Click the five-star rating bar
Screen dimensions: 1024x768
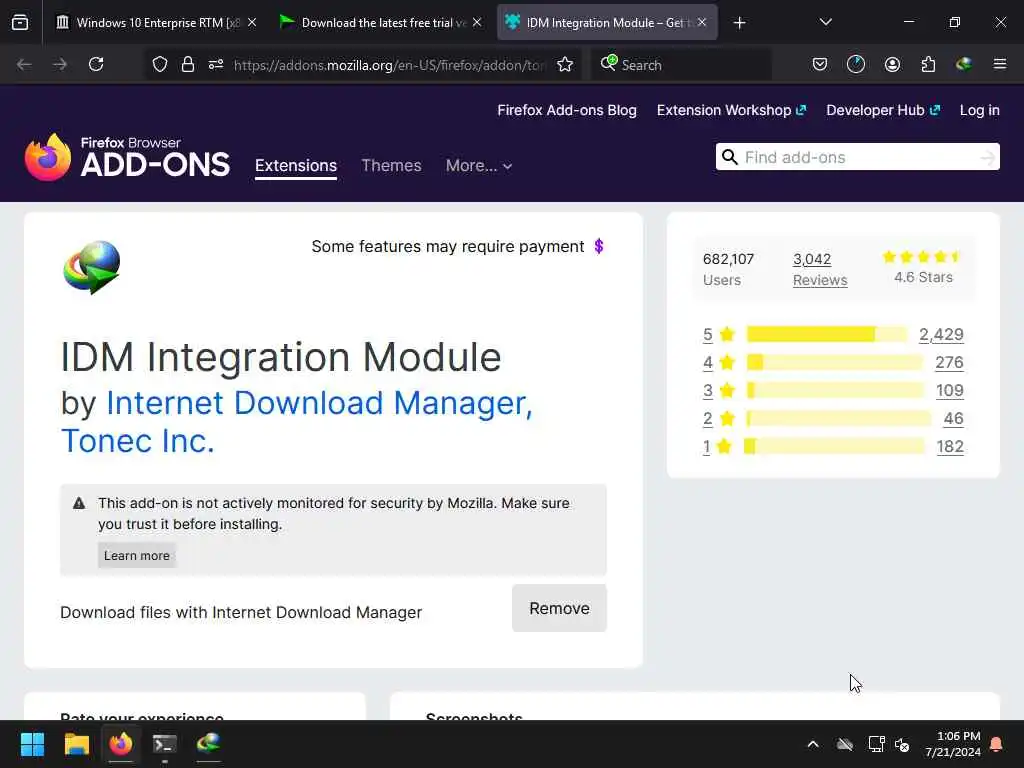[827, 334]
